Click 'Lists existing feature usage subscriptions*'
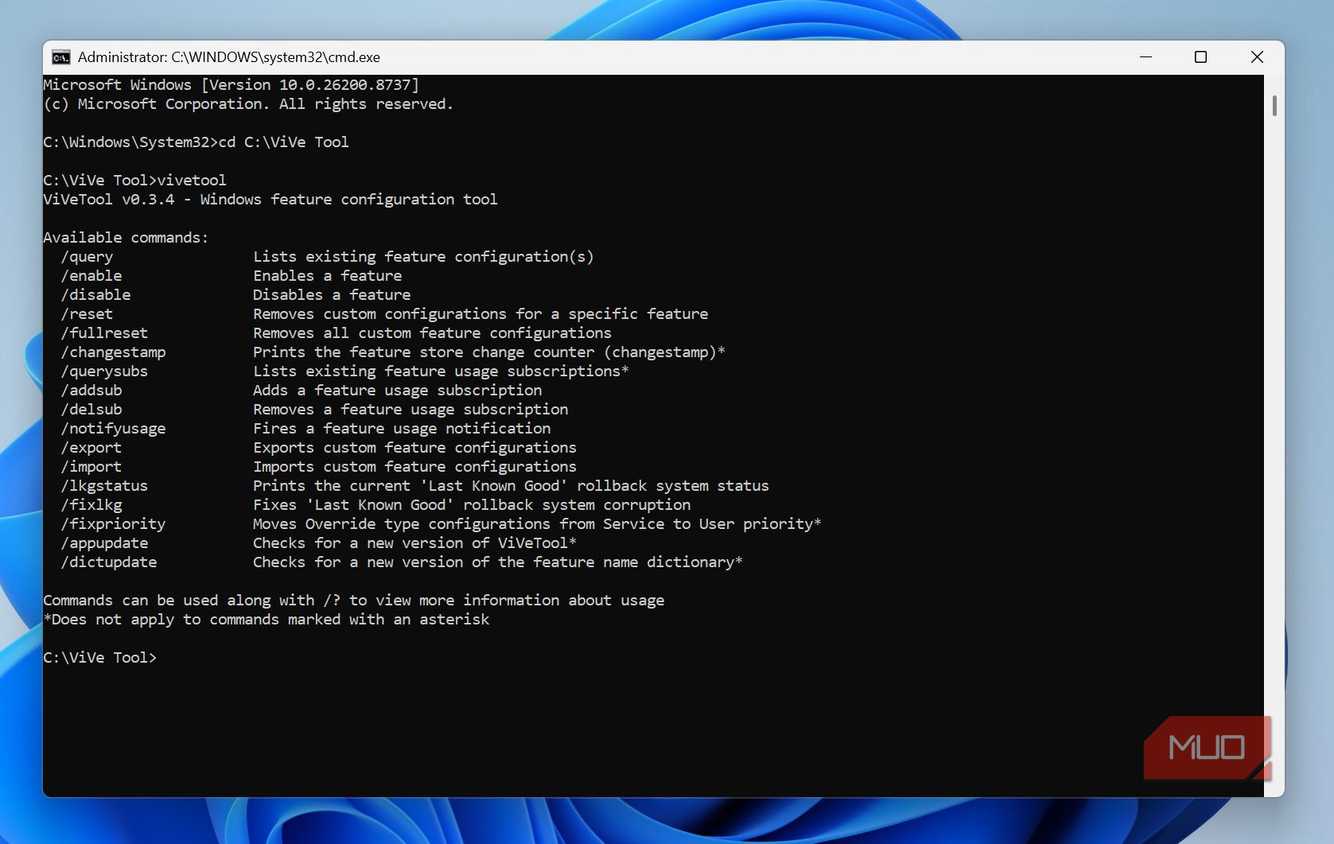1334x844 pixels. pos(441,371)
